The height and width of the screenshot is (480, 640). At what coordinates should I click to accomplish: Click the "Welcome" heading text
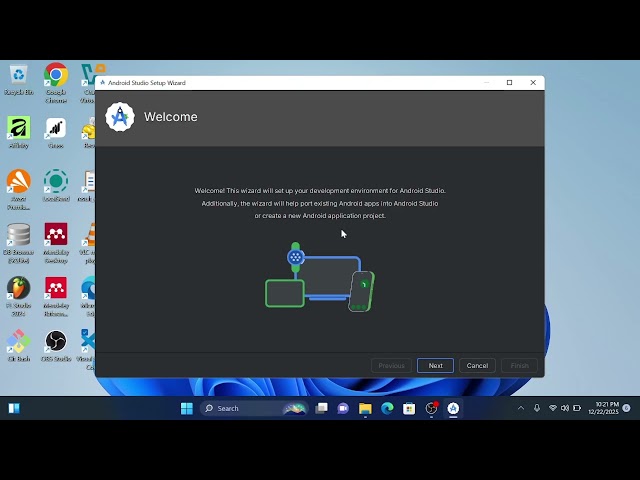pos(171,117)
